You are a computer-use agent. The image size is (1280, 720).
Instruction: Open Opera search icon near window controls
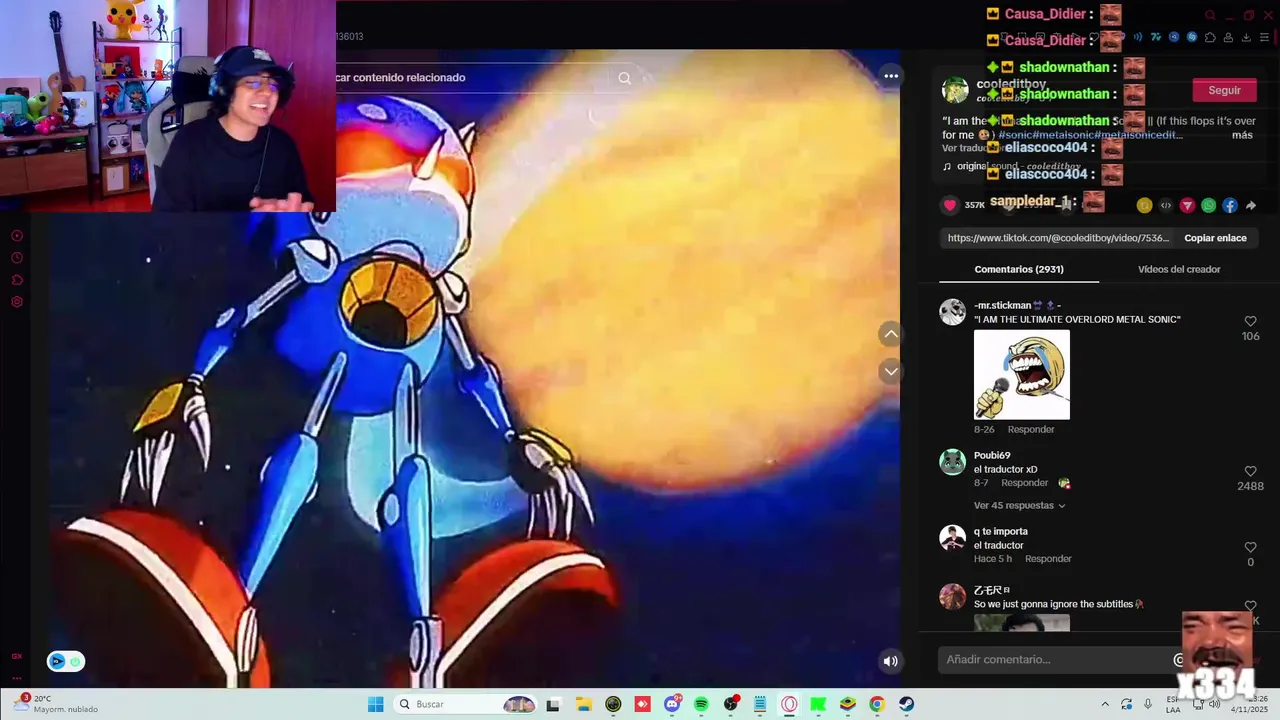[1210, 15]
